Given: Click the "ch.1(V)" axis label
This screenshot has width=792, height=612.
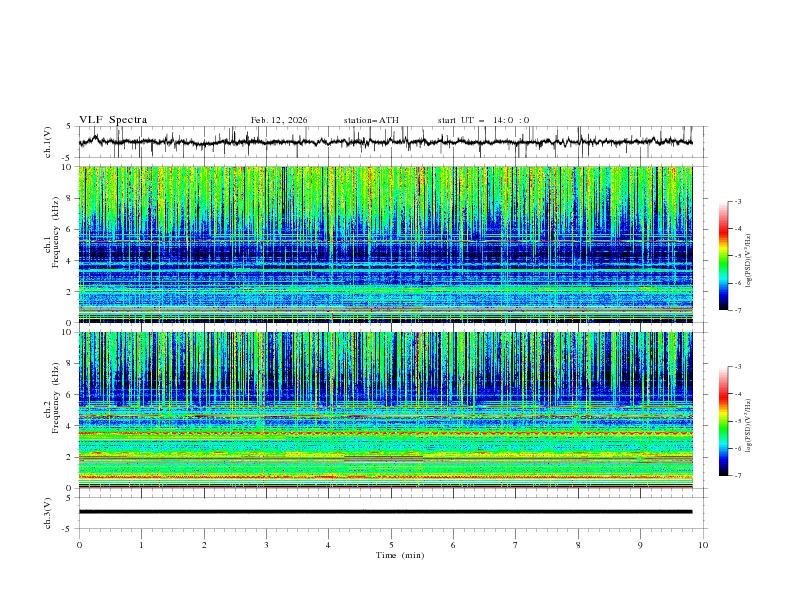Looking at the screenshot, I should 48,142.
